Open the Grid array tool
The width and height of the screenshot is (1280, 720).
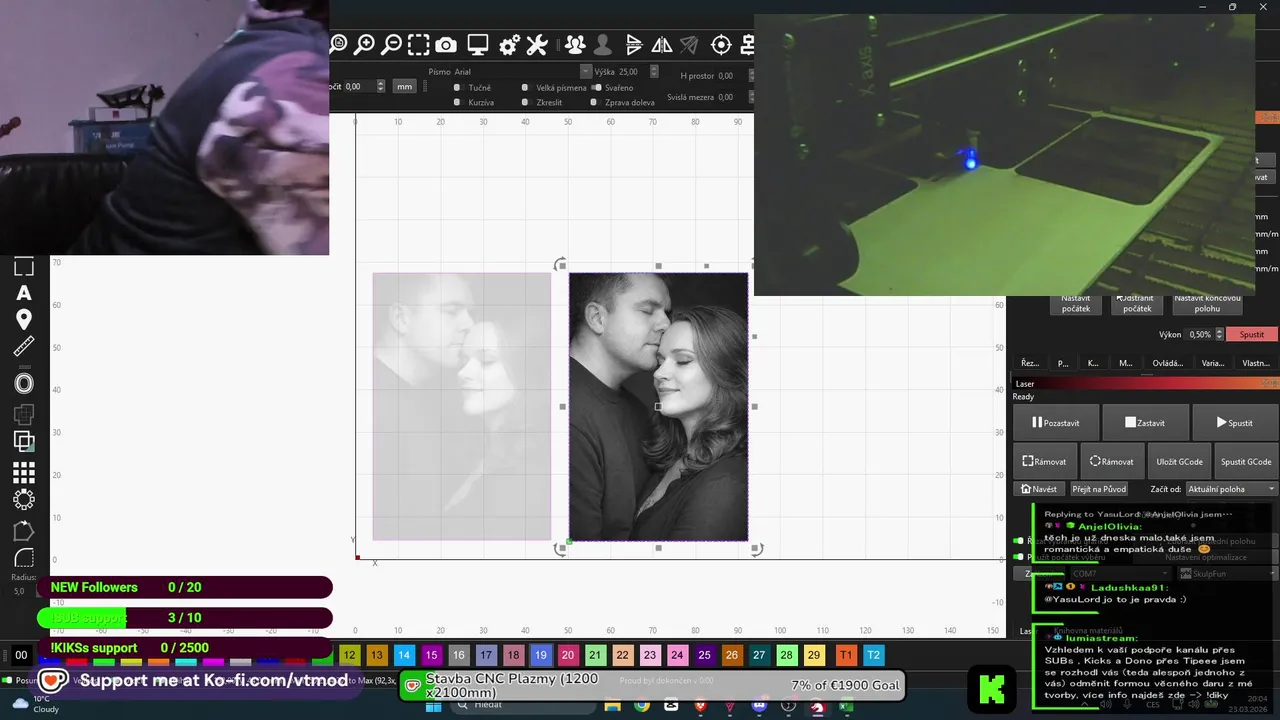(x=24, y=472)
